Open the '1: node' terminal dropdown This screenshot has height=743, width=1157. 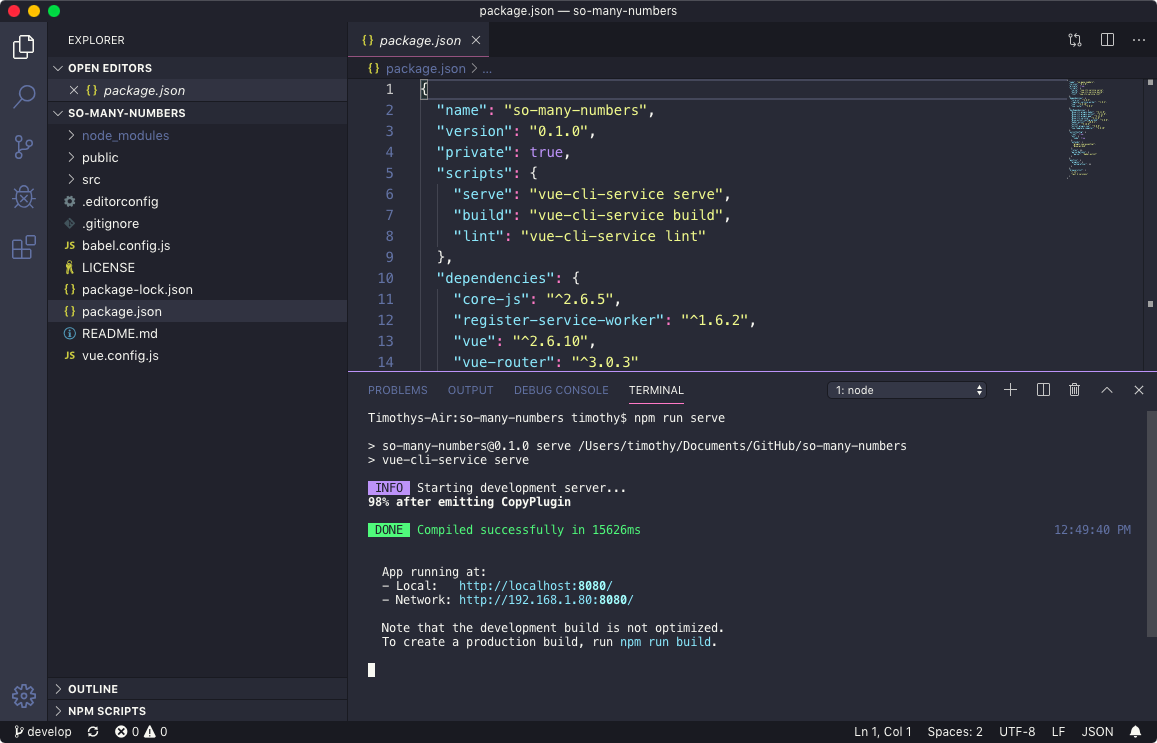point(905,390)
